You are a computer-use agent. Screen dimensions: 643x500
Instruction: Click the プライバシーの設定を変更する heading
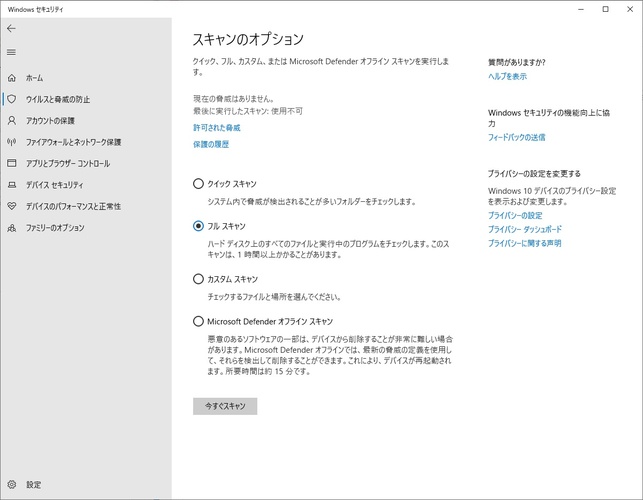pos(534,174)
